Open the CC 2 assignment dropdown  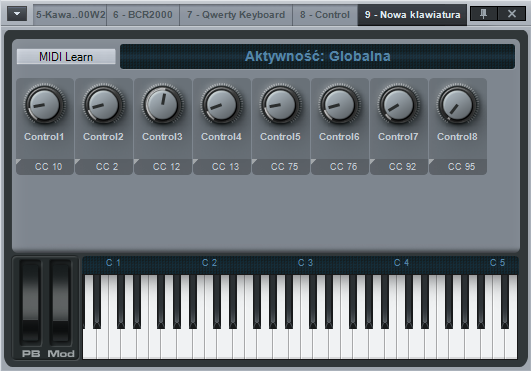(104, 167)
